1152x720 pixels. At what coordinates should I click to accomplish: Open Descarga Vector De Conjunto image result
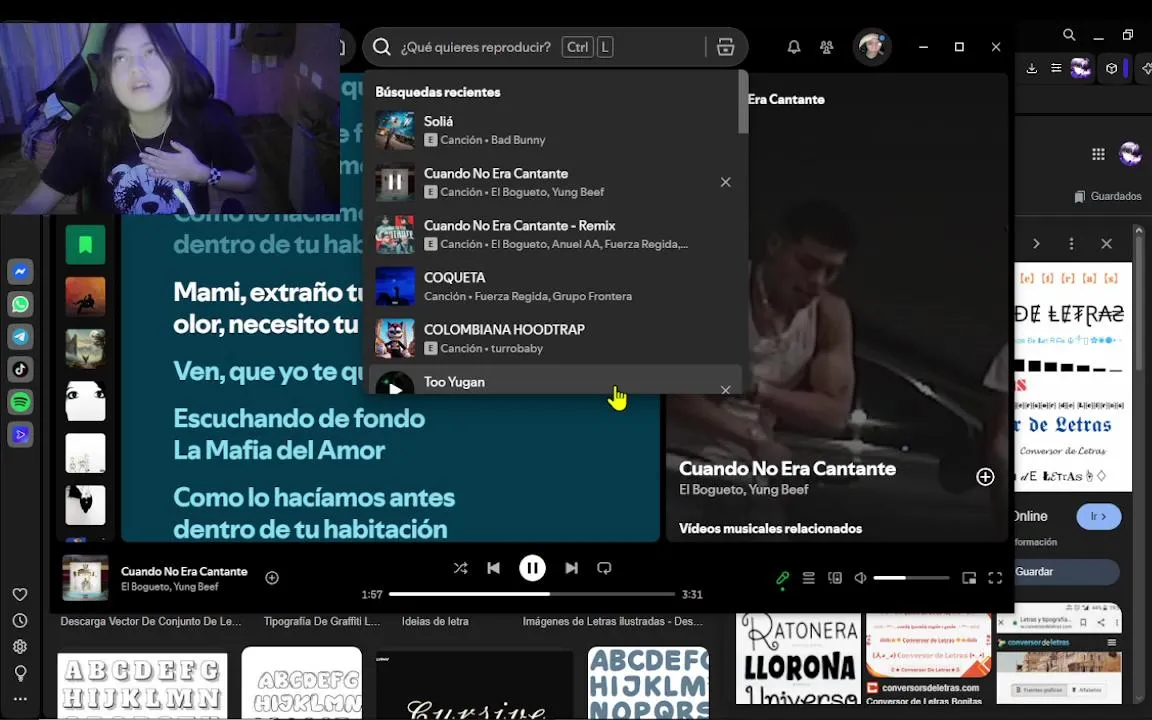point(151,622)
